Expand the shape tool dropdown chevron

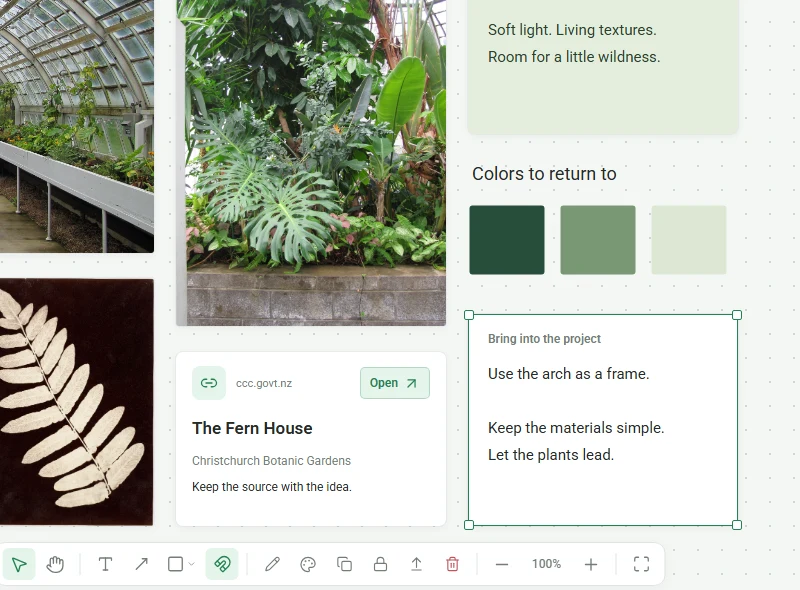point(191,564)
